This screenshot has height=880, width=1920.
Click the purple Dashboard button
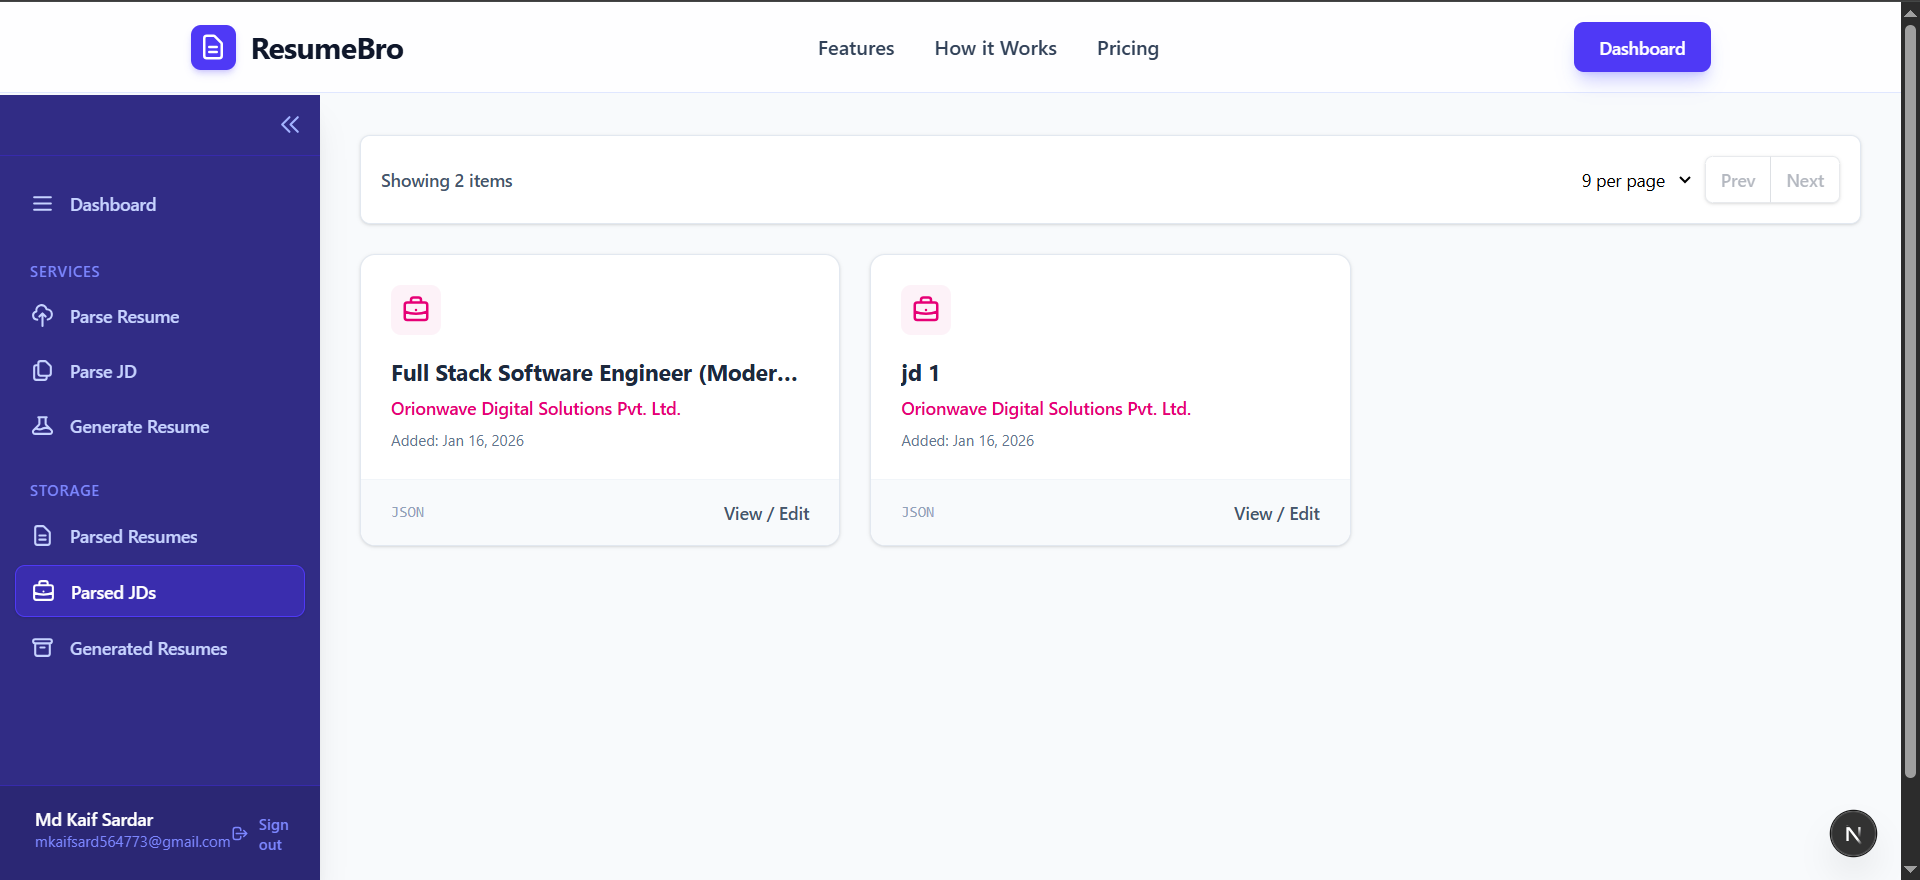1641,48
